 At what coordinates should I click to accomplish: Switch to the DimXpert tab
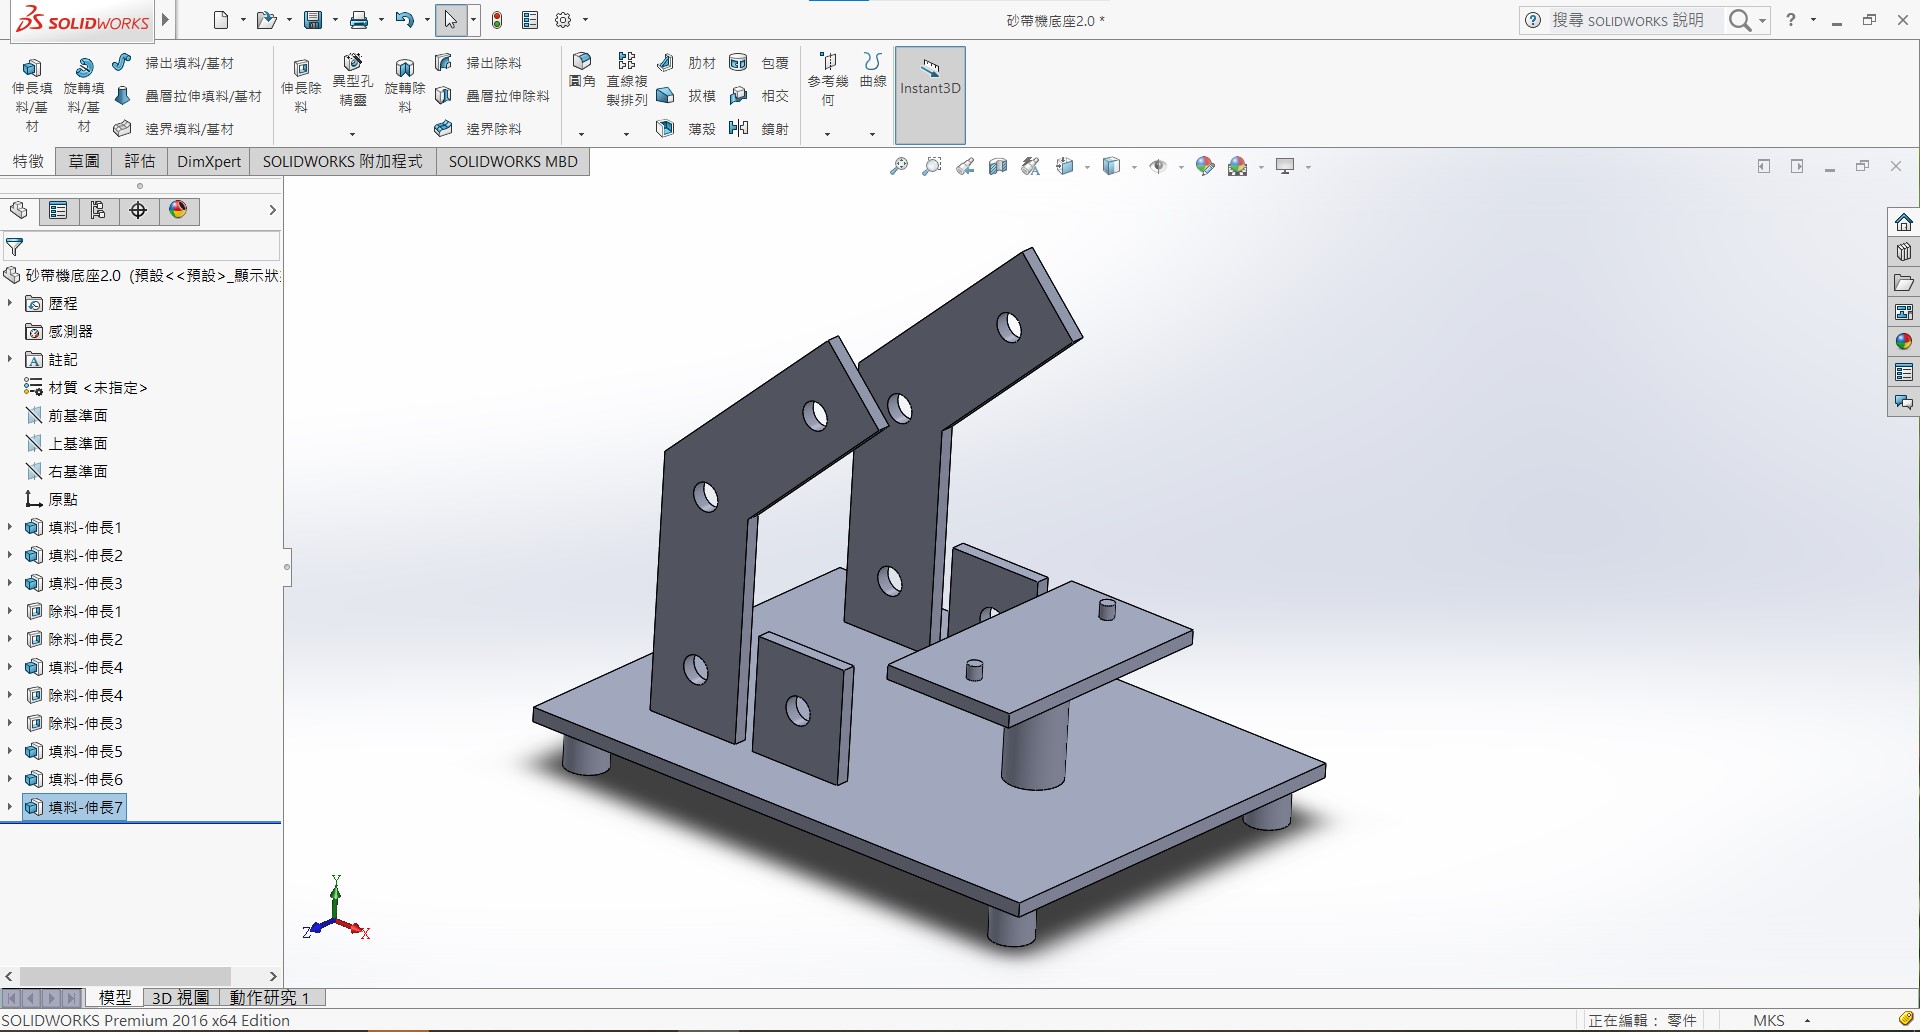tap(209, 161)
